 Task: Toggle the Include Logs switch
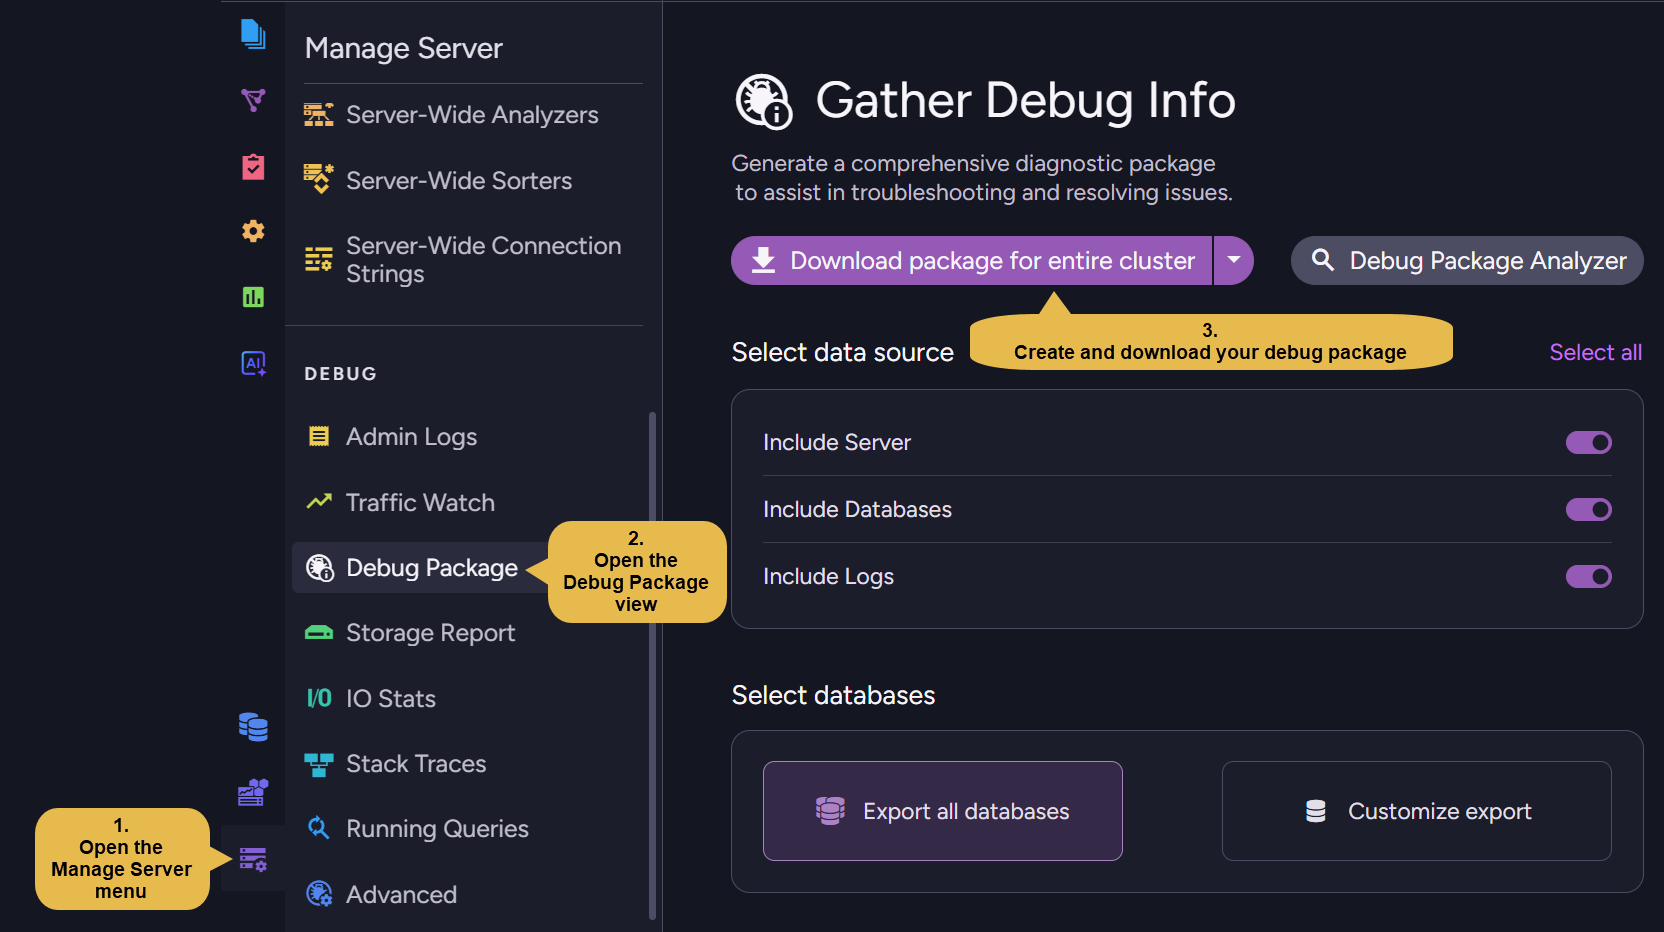(1588, 576)
